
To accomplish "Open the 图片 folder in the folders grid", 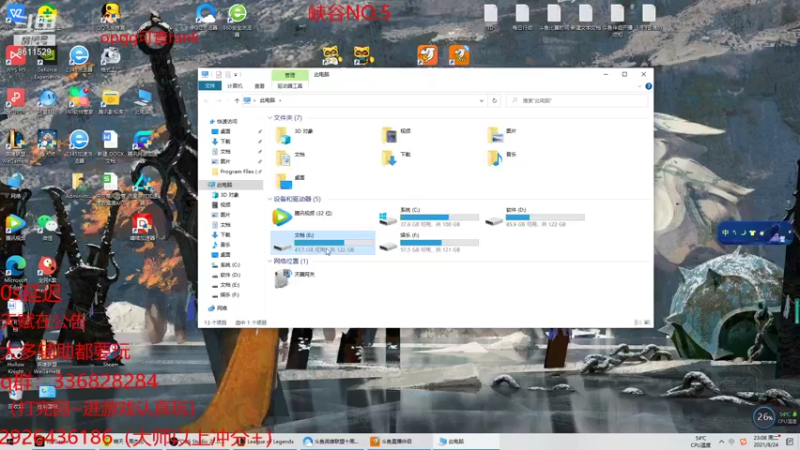I will coord(503,136).
